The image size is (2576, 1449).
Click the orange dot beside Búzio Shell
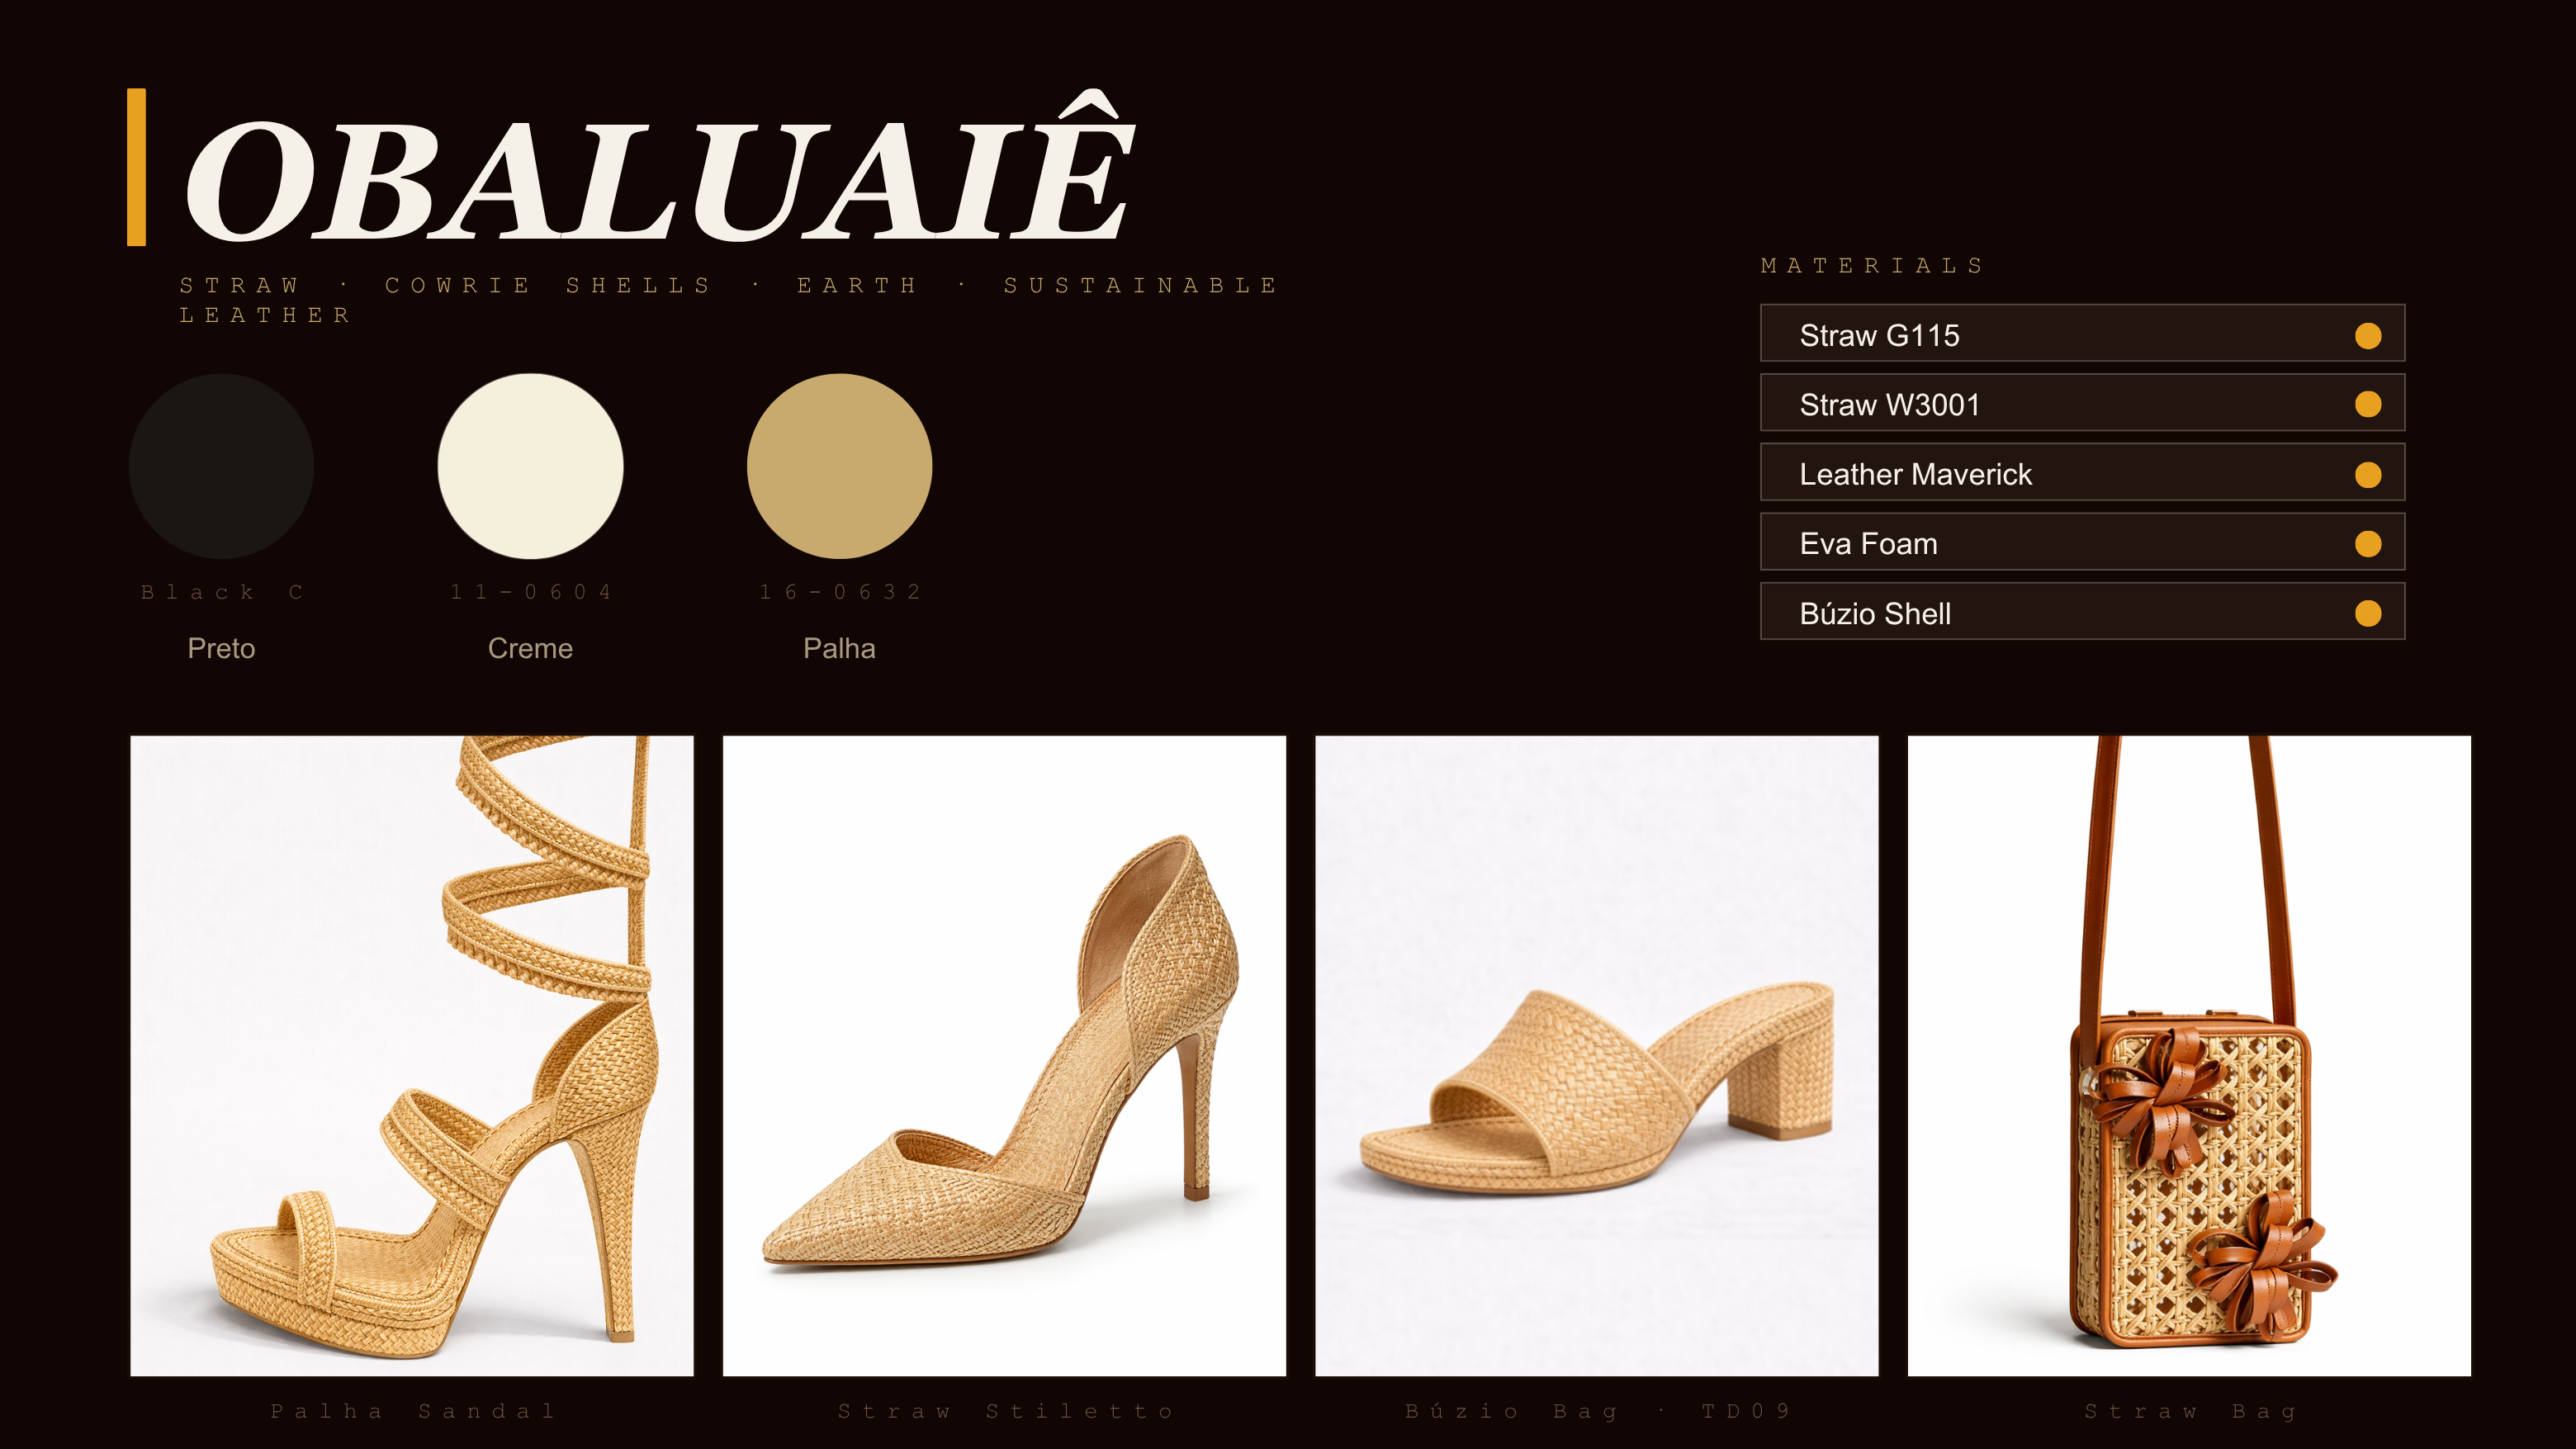[x=2367, y=613]
